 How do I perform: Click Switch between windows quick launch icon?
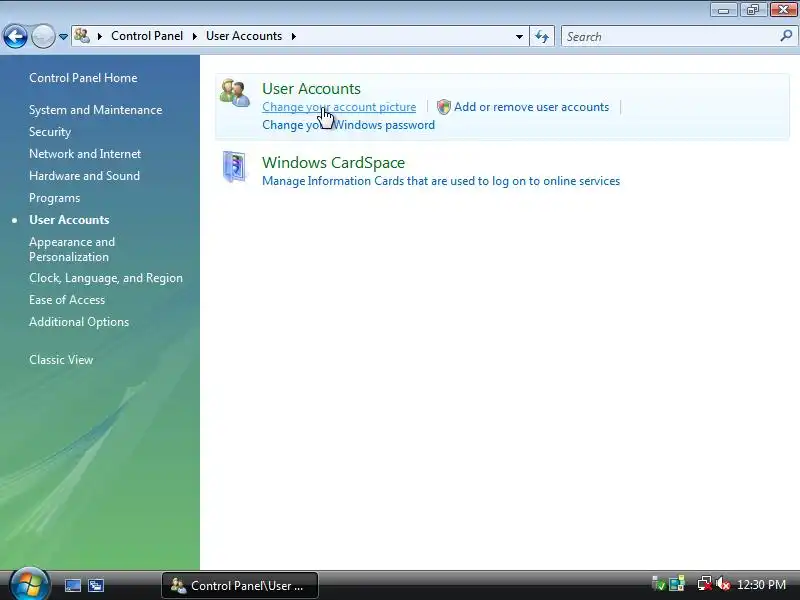(95, 585)
